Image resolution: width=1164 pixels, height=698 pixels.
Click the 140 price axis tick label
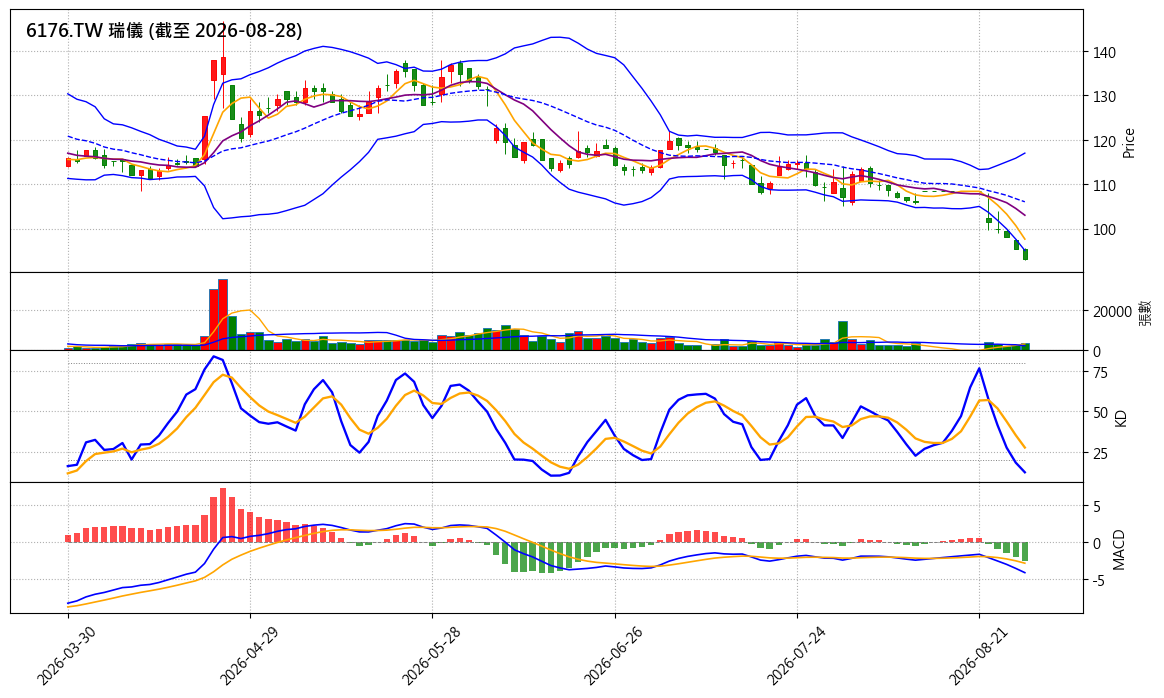(x=1103, y=53)
